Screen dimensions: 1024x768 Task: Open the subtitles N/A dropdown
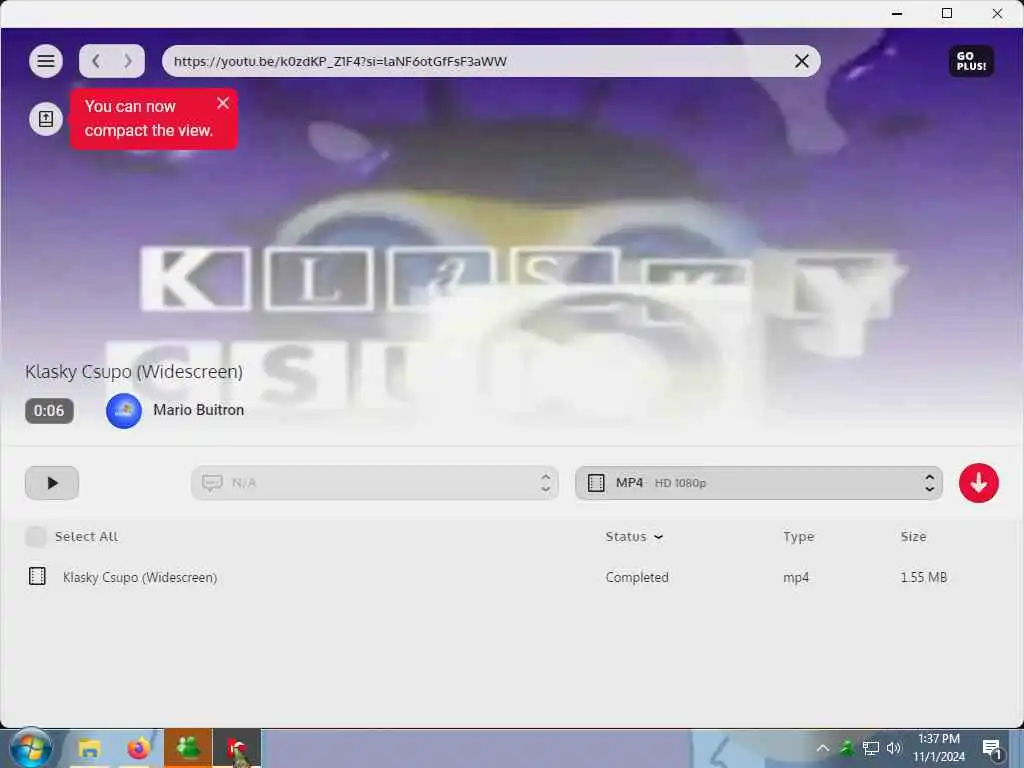[375, 483]
